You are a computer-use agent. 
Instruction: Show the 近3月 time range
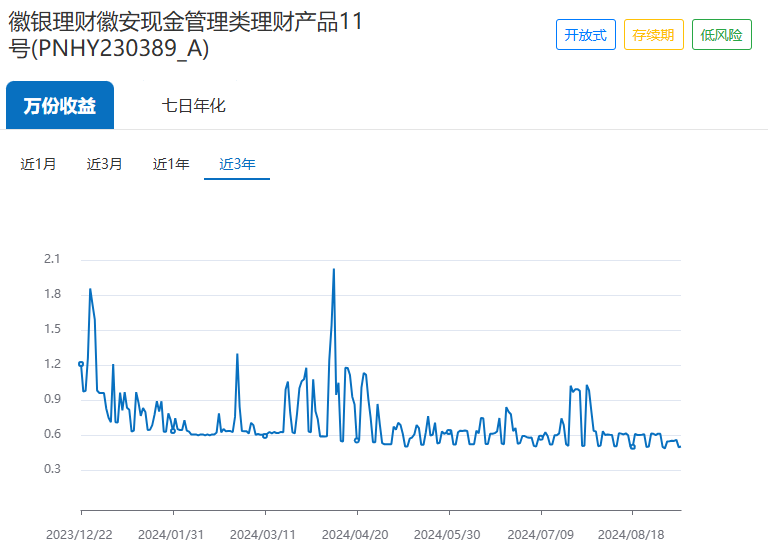(104, 164)
